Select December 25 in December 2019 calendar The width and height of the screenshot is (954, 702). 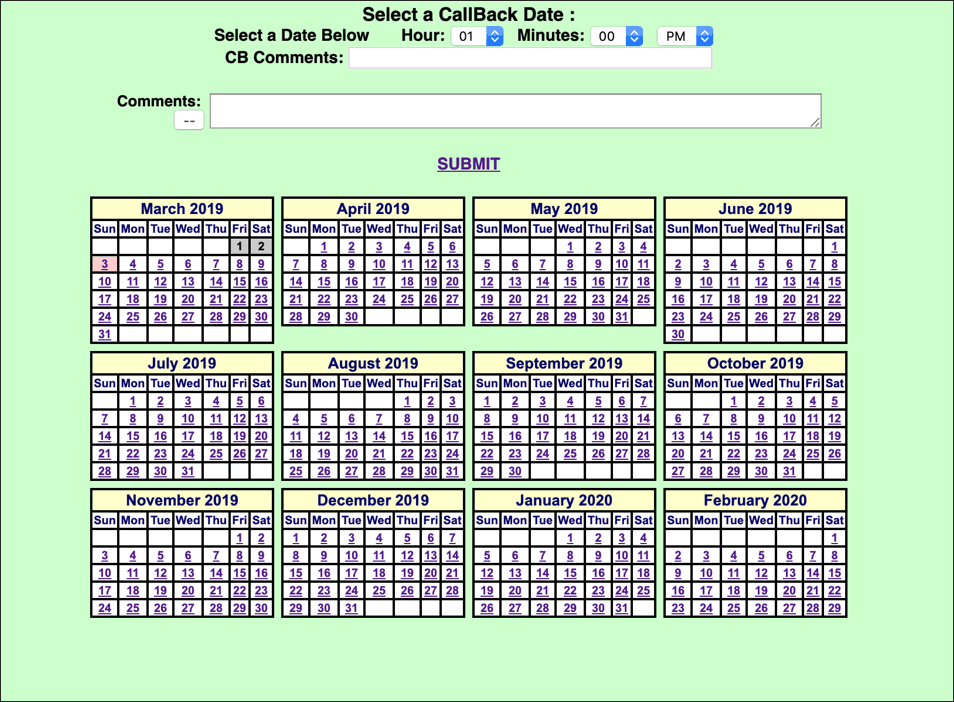[379, 591]
